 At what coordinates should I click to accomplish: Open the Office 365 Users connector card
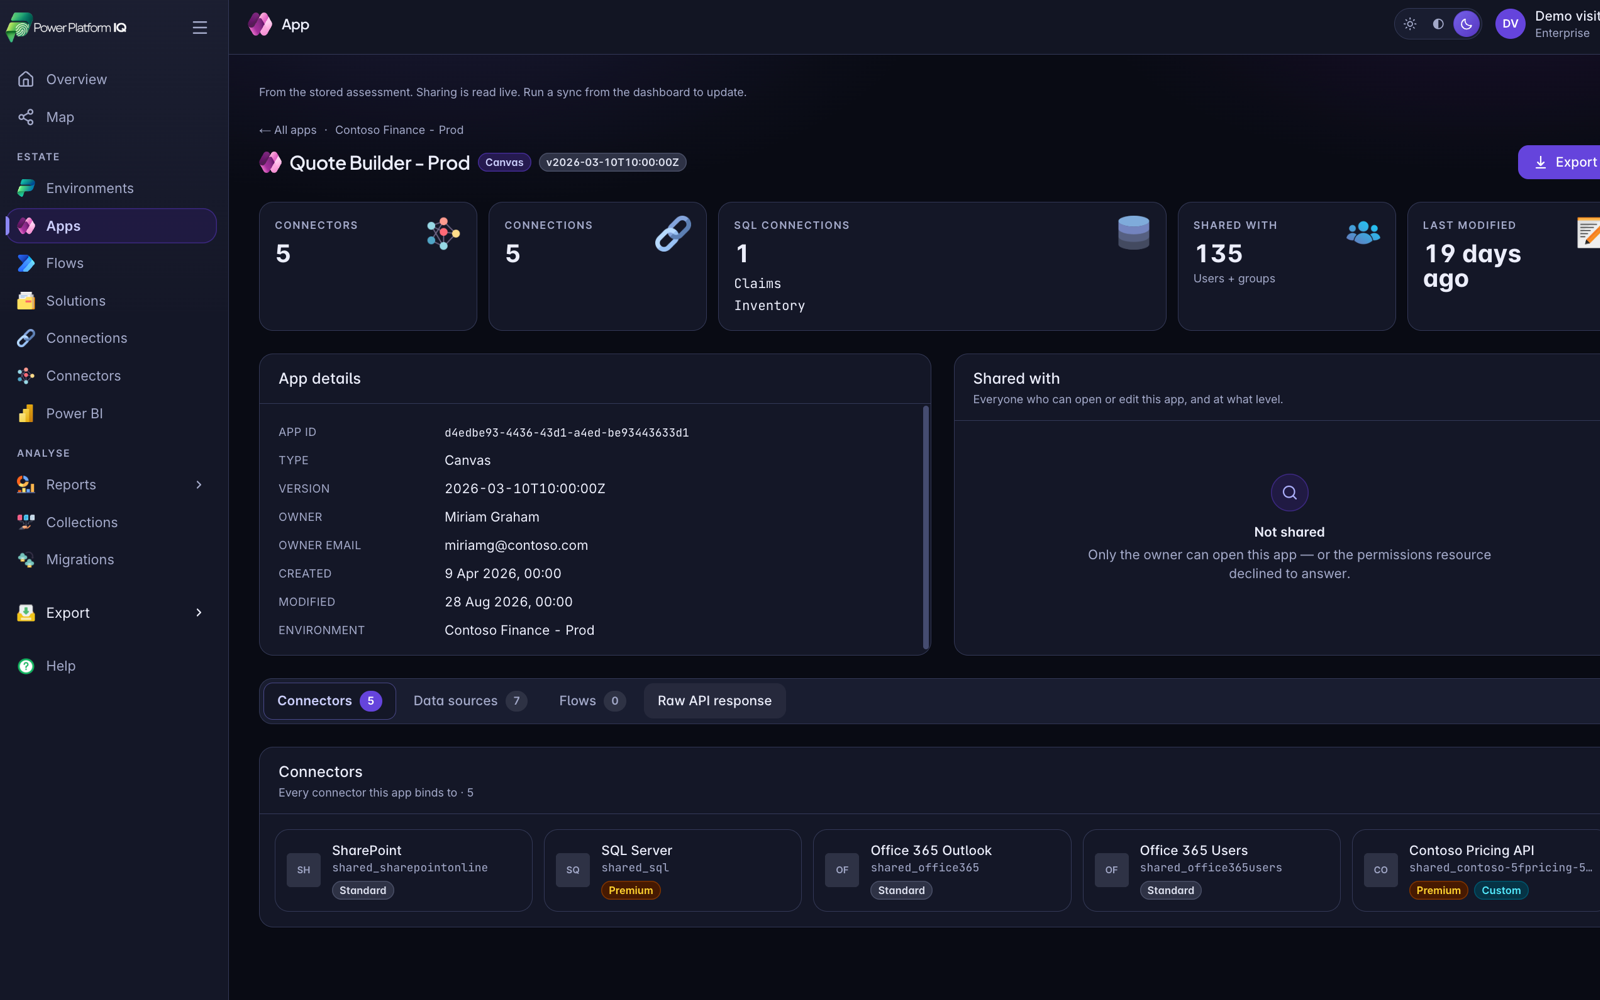[x=1211, y=870]
